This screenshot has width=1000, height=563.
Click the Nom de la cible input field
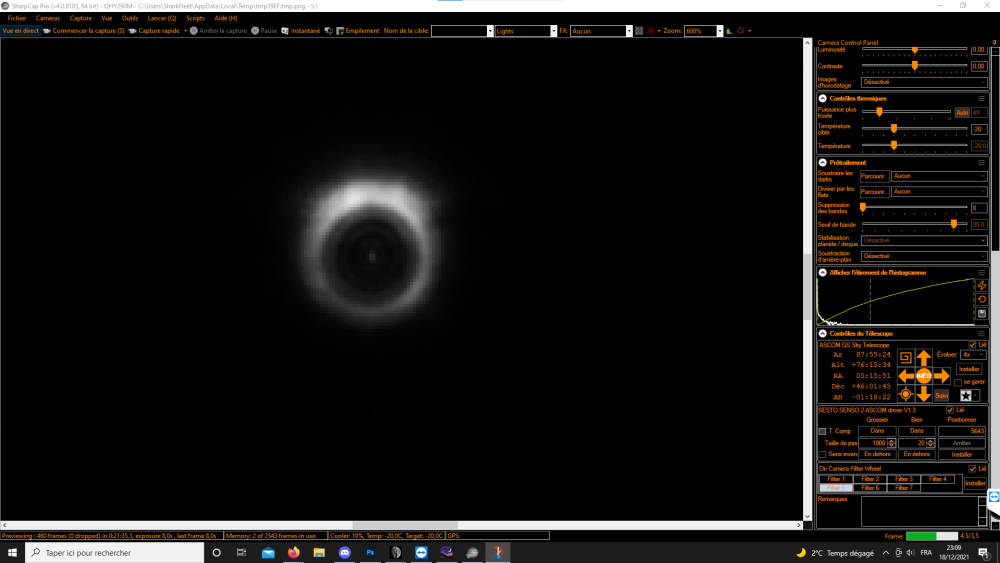[x=460, y=31]
